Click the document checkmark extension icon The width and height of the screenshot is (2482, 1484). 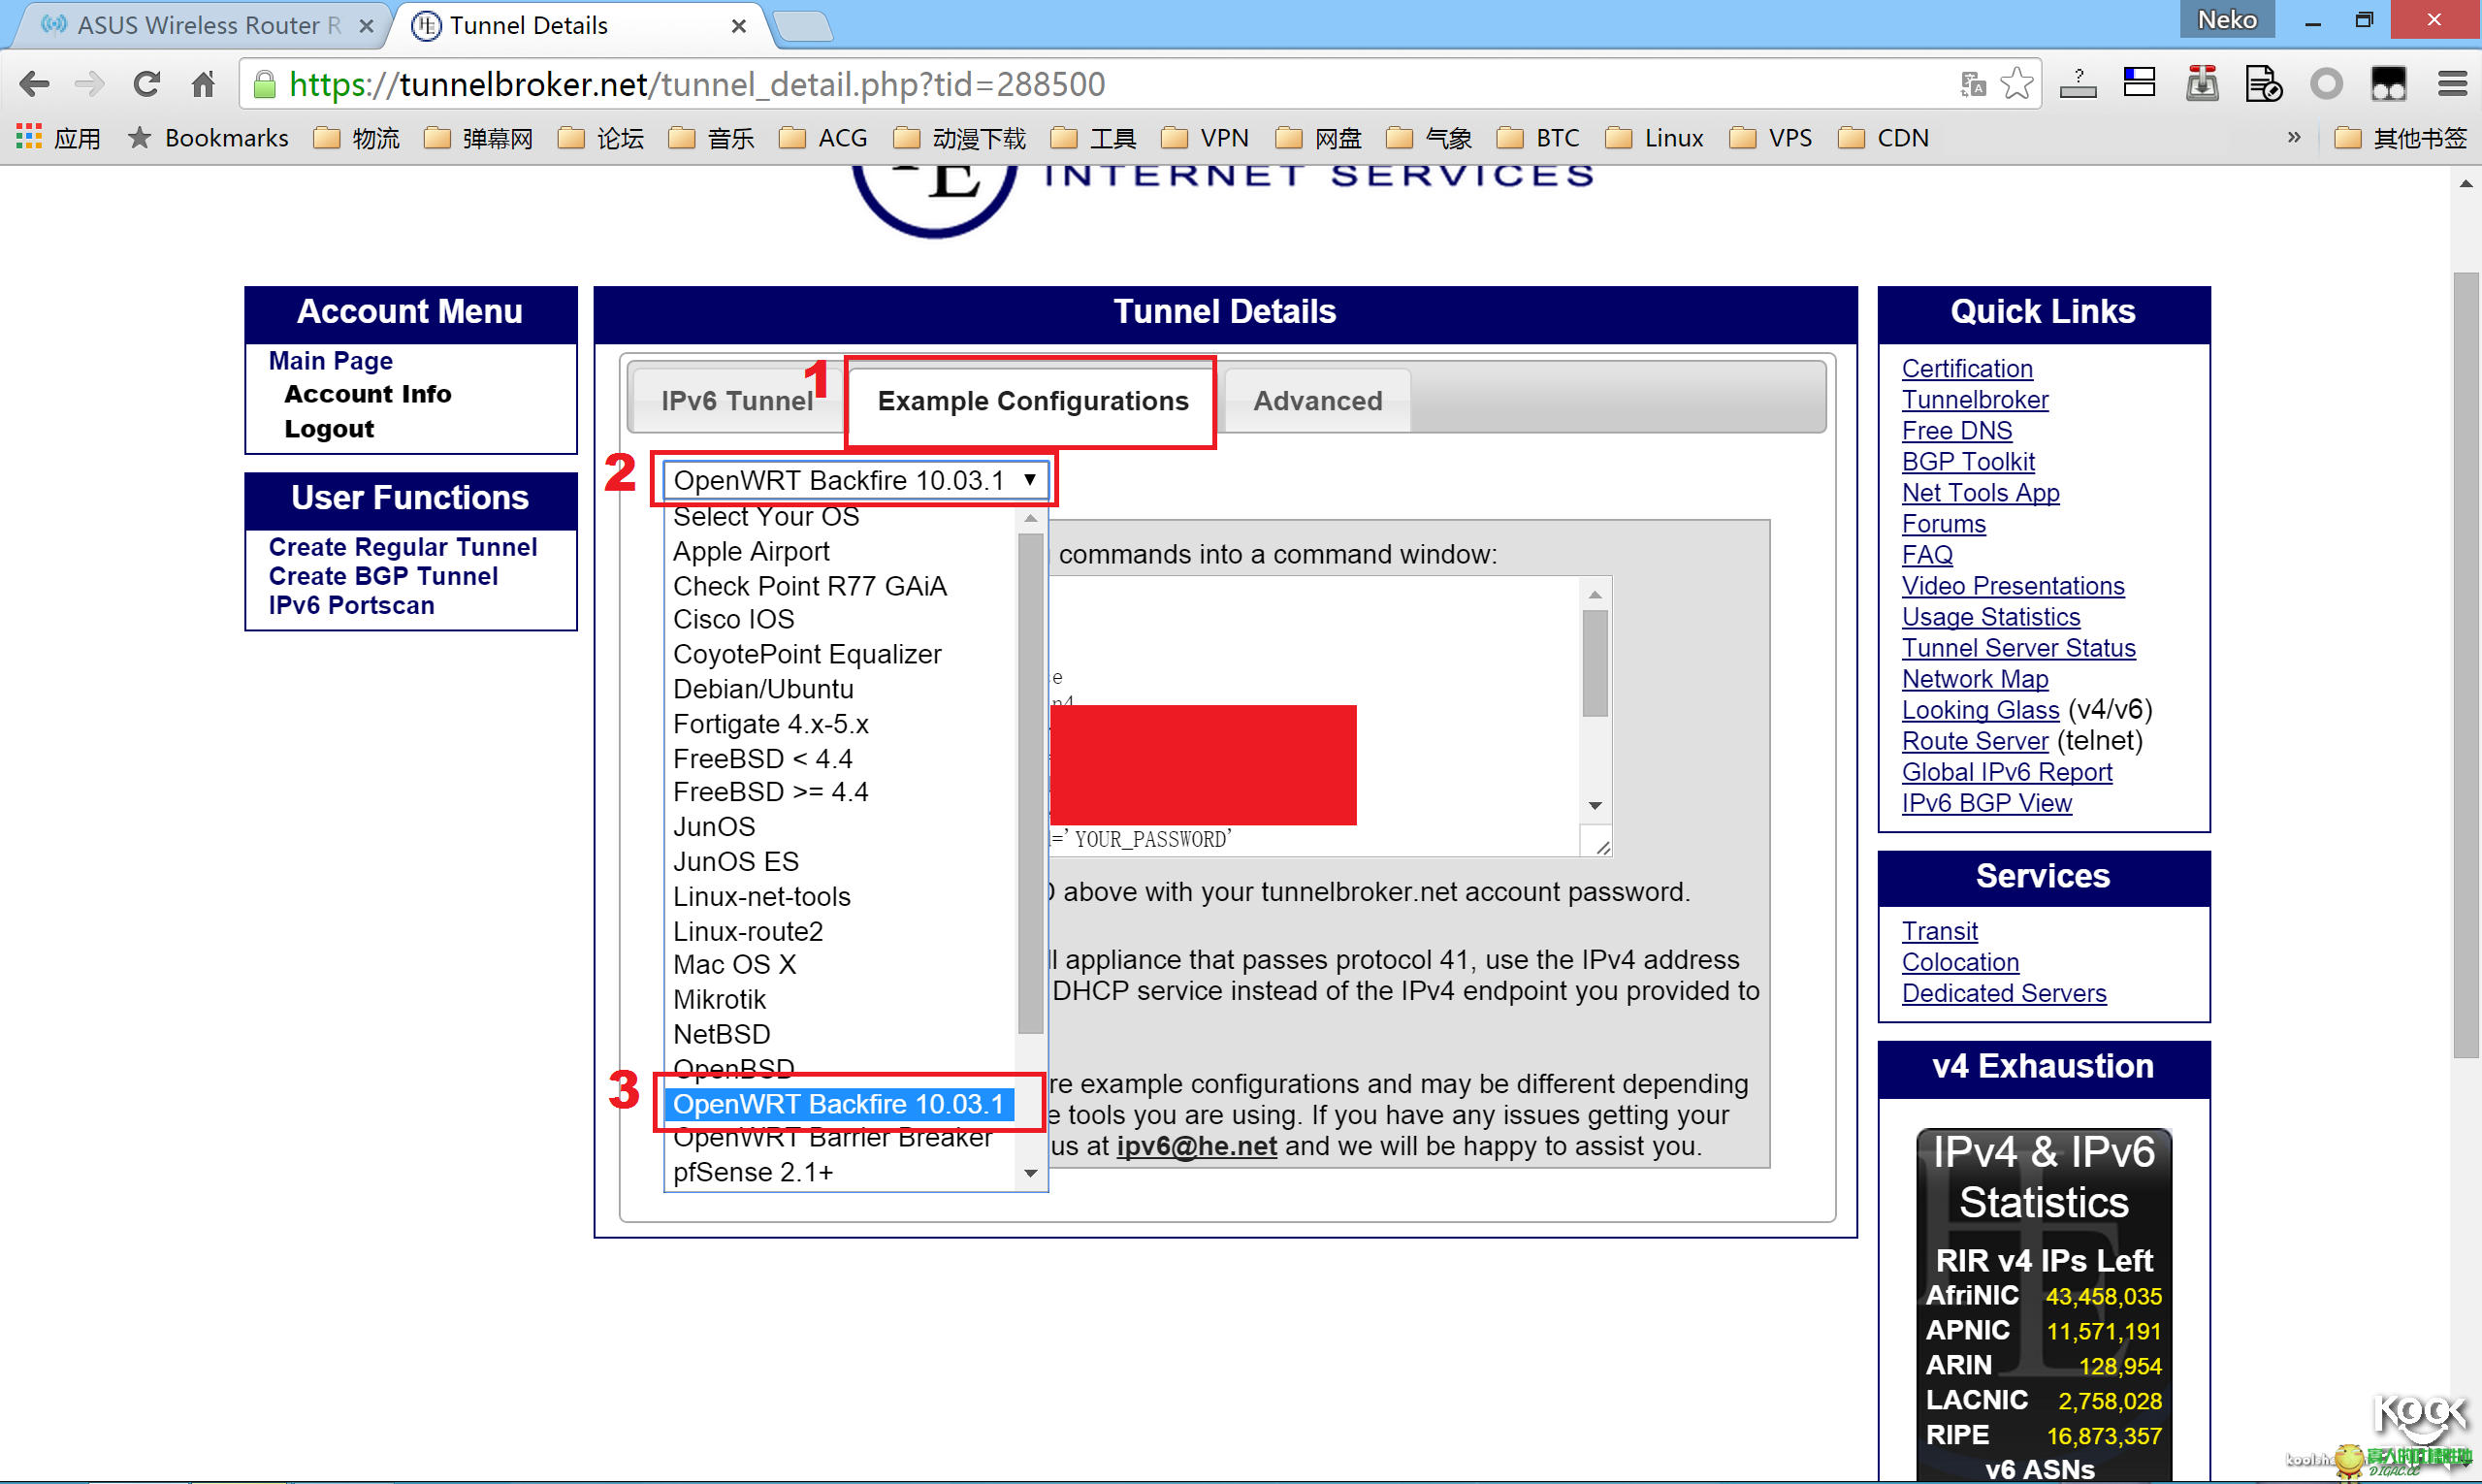(2263, 84)
